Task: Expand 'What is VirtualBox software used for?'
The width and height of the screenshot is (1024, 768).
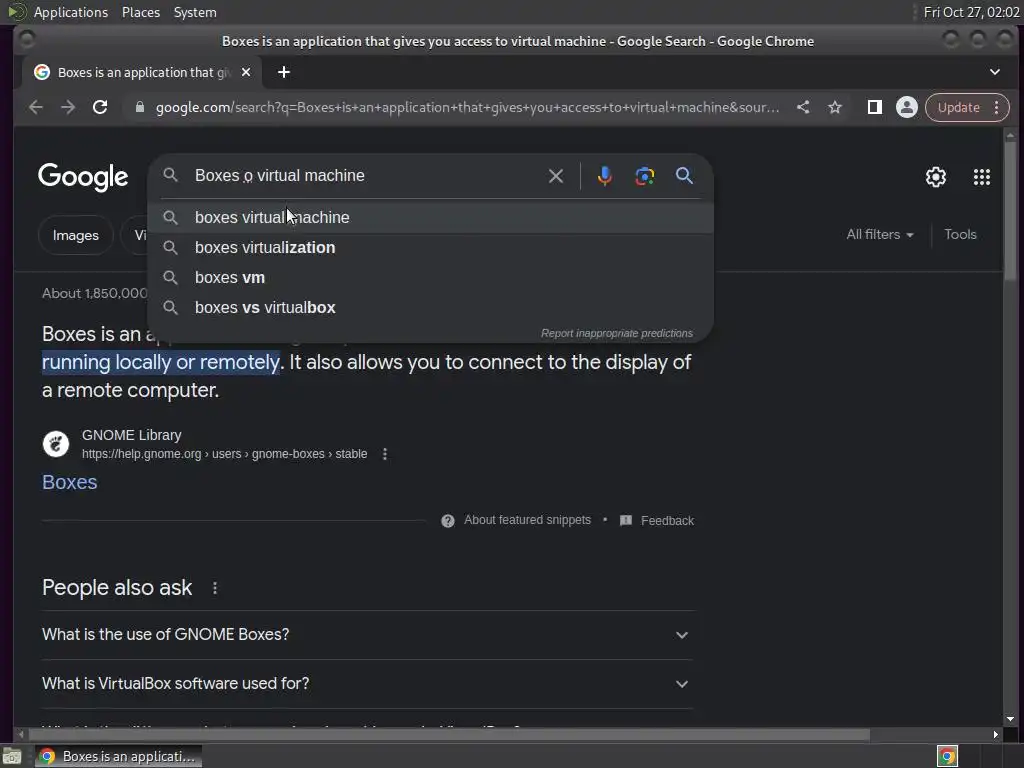Action: 368,684
